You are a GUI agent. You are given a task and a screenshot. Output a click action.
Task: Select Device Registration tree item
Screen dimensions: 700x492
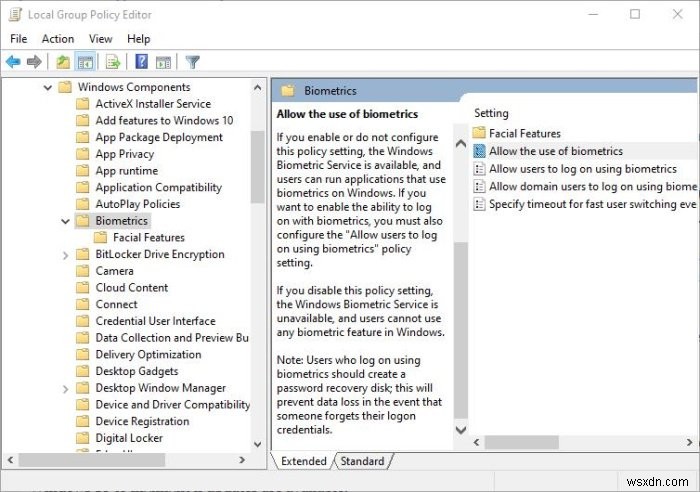coord(142,421)
